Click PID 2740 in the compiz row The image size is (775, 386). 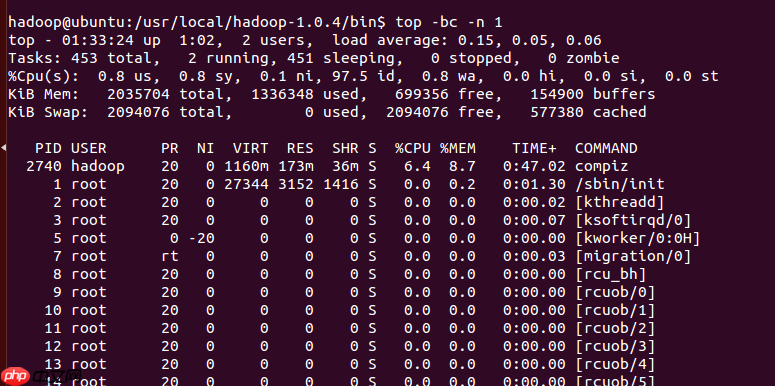[44, 166]
